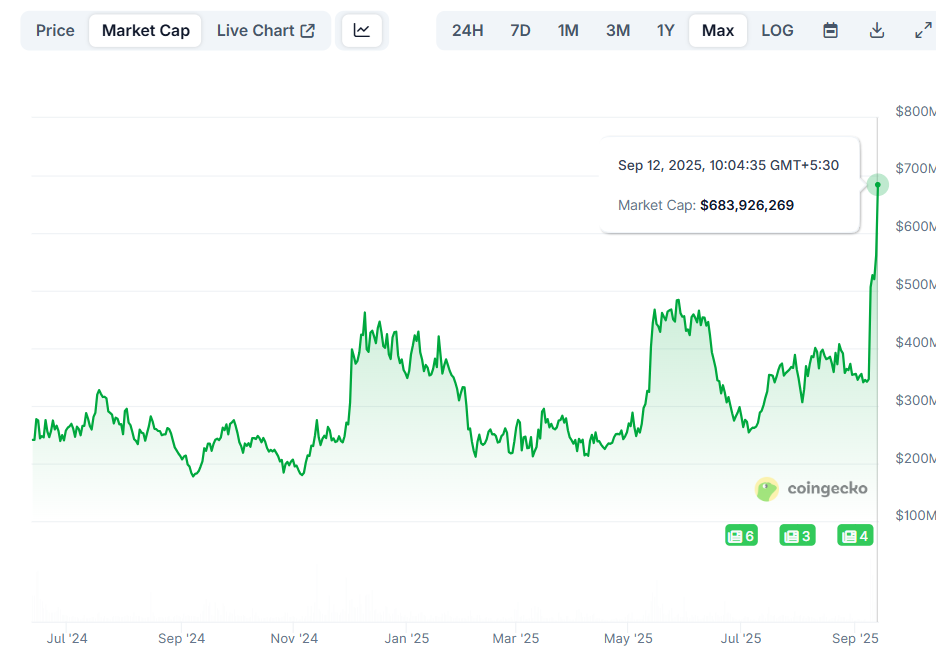Pick the 1M range selector
The height and width of the screenshot is (652, 936).
[568, 30]
